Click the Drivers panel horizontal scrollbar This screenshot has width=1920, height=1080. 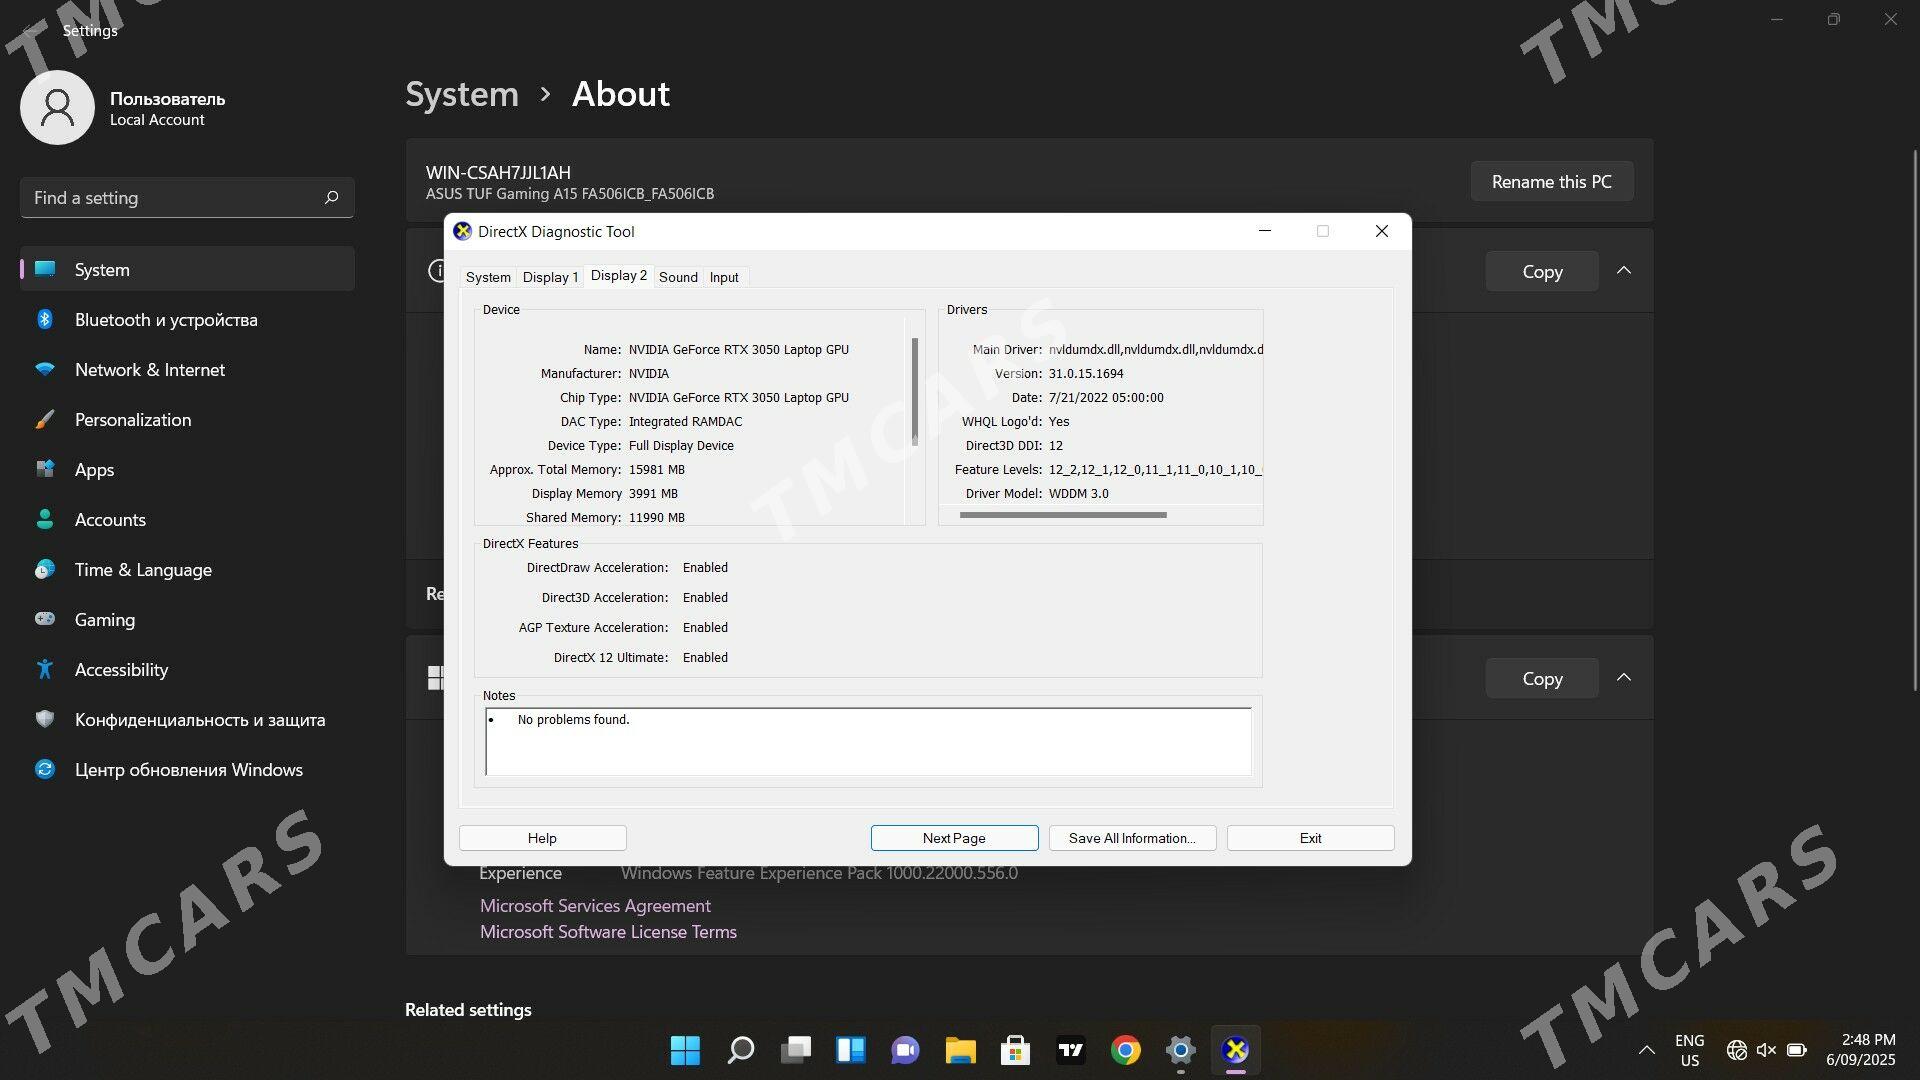point(1063,515)
